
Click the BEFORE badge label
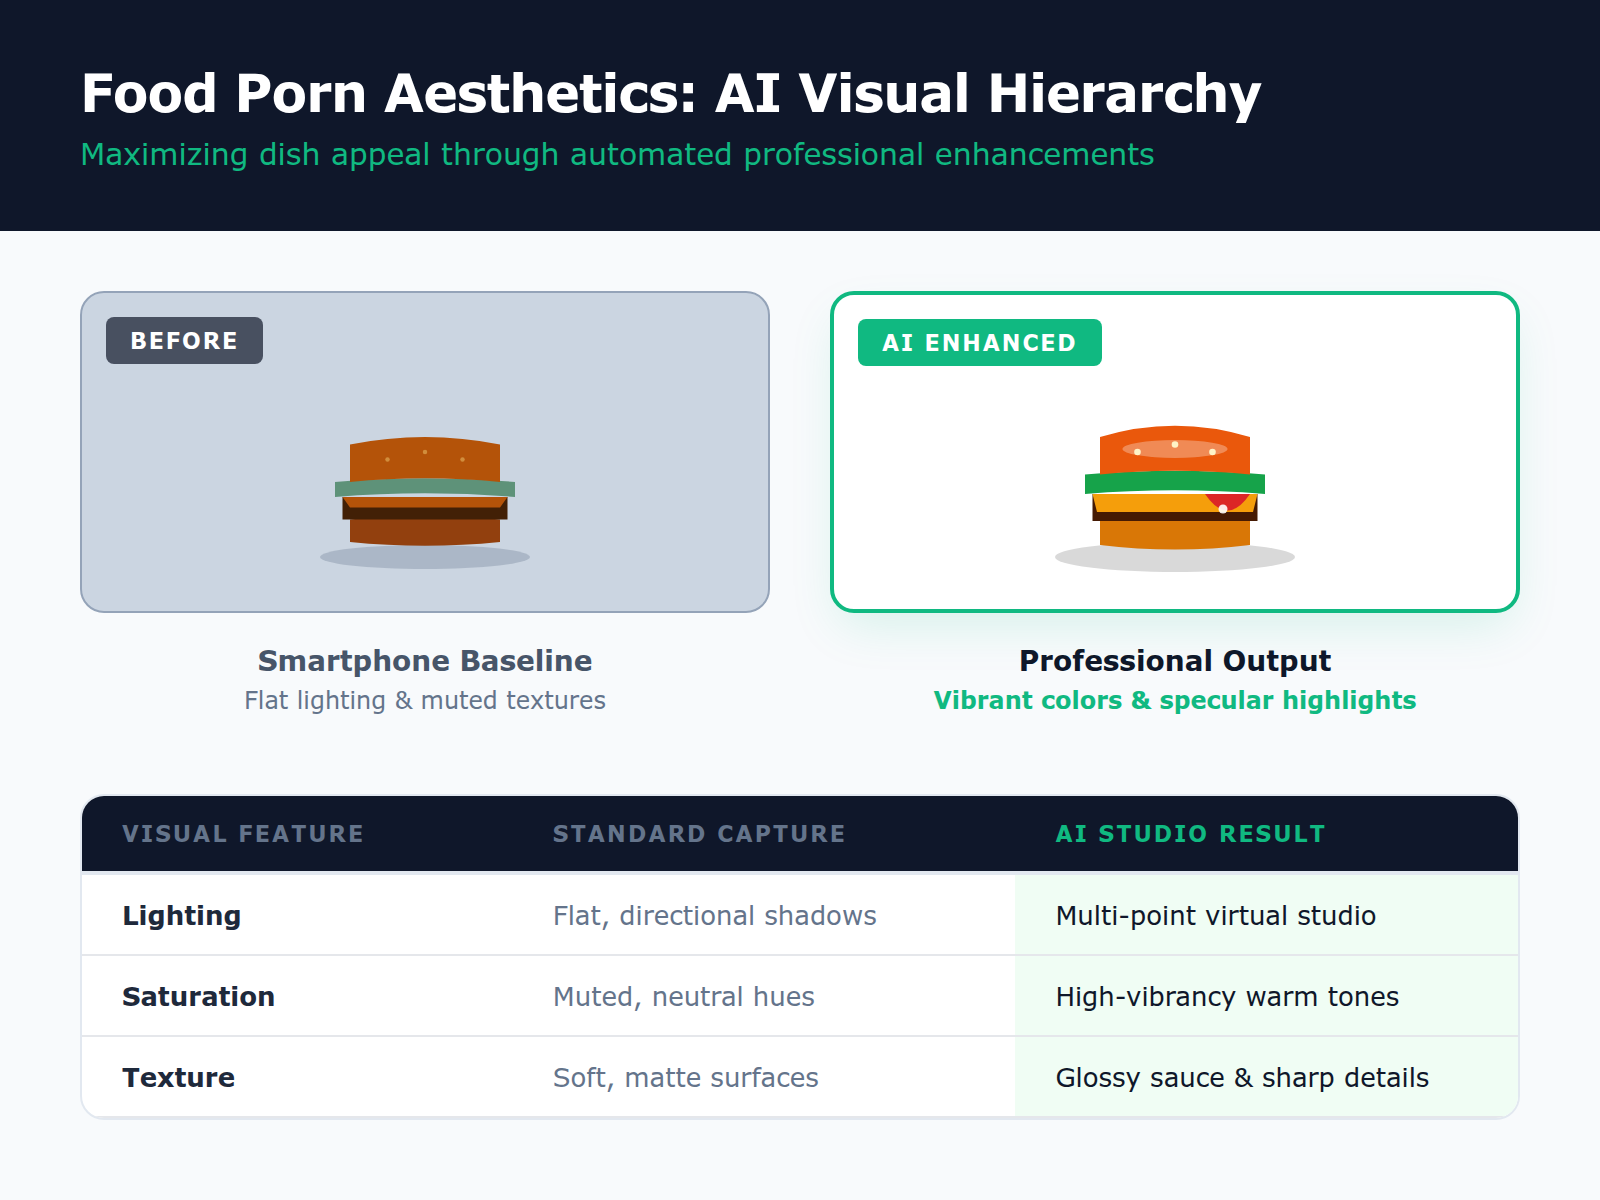coord(183,340)
